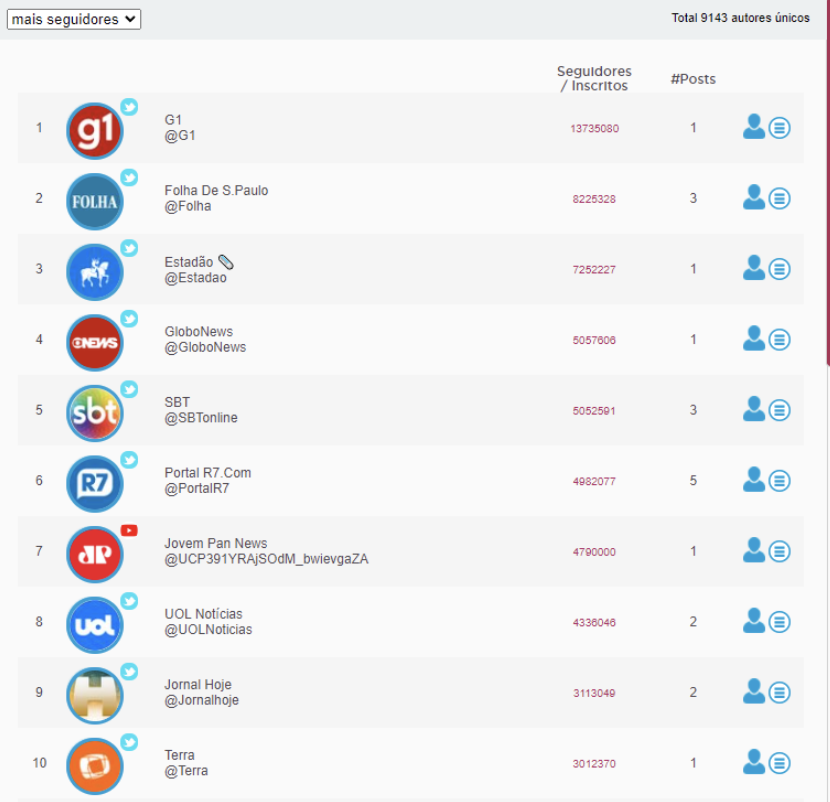This screenshot has height=802, width=830.
Task: Click the paperclip icon beside Estadão
Action: point(226,262)
